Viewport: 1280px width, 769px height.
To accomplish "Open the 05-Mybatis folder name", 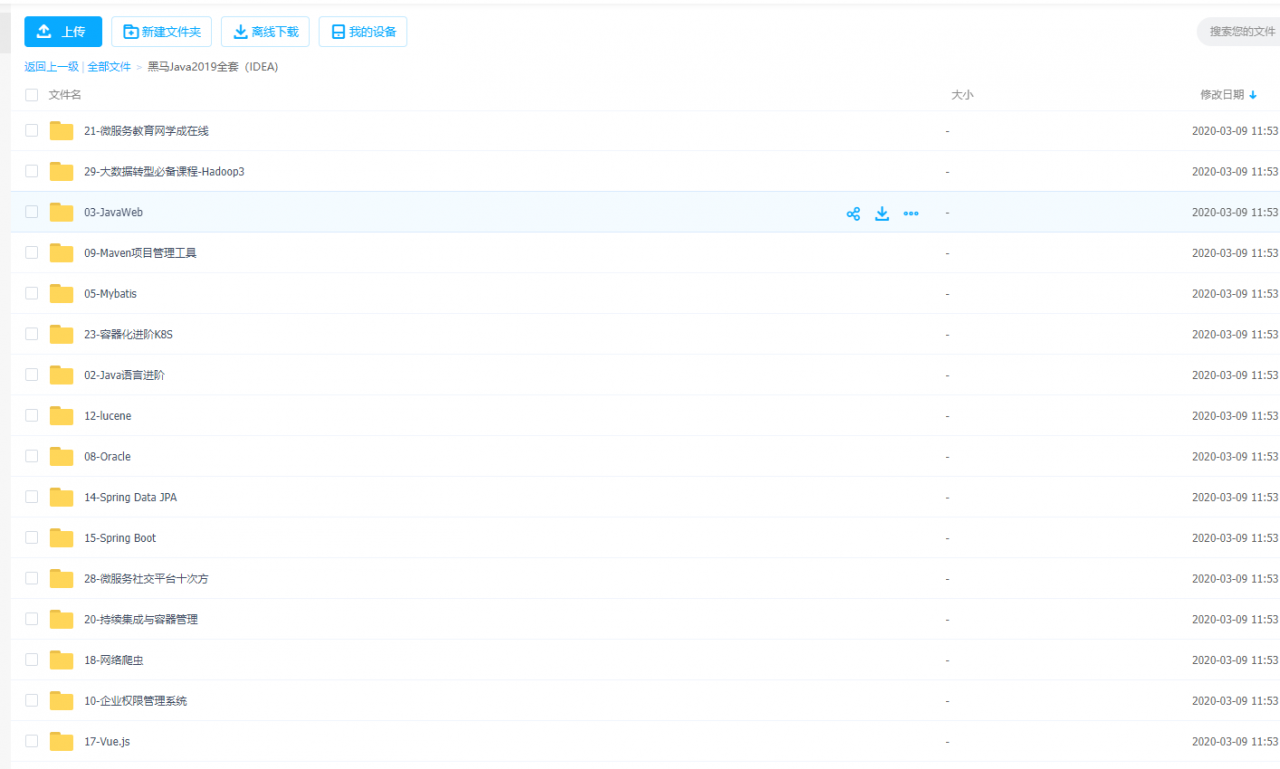I will click(x=110, y=294).
